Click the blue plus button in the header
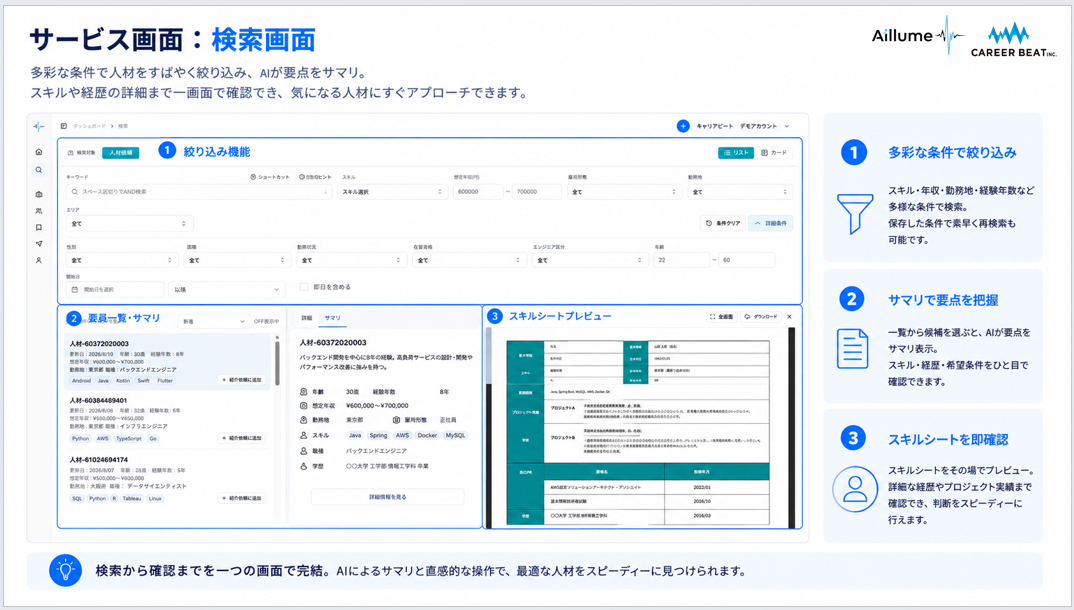The height and width of the screenshot is (610, 1074). coord(683,126)
